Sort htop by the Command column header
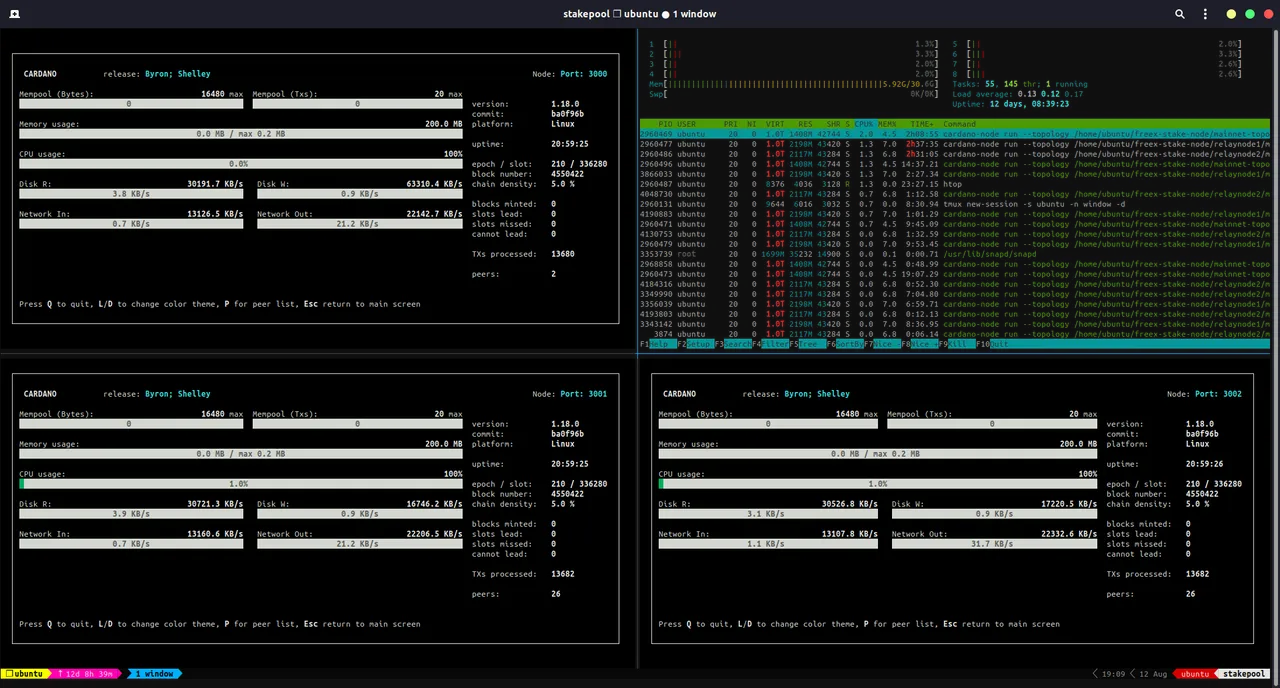The height and width of the screenshot is (688, 1280). click(959, 124)
